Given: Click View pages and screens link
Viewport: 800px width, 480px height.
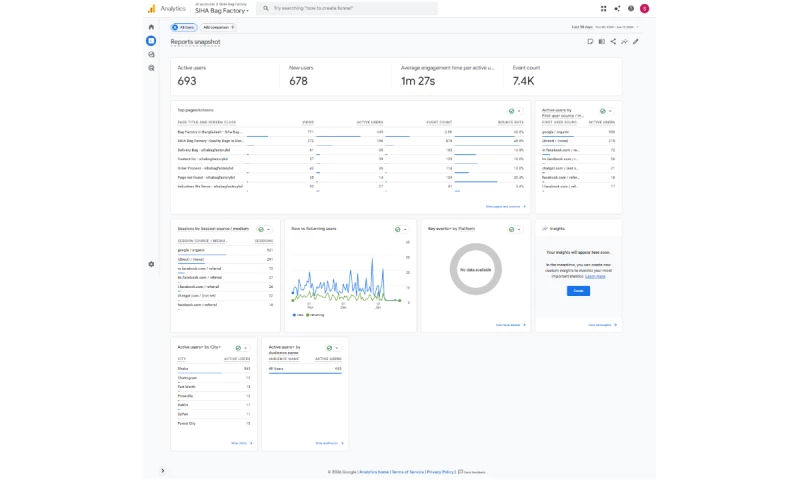Looking at the screenshot, I should point(503,206).
